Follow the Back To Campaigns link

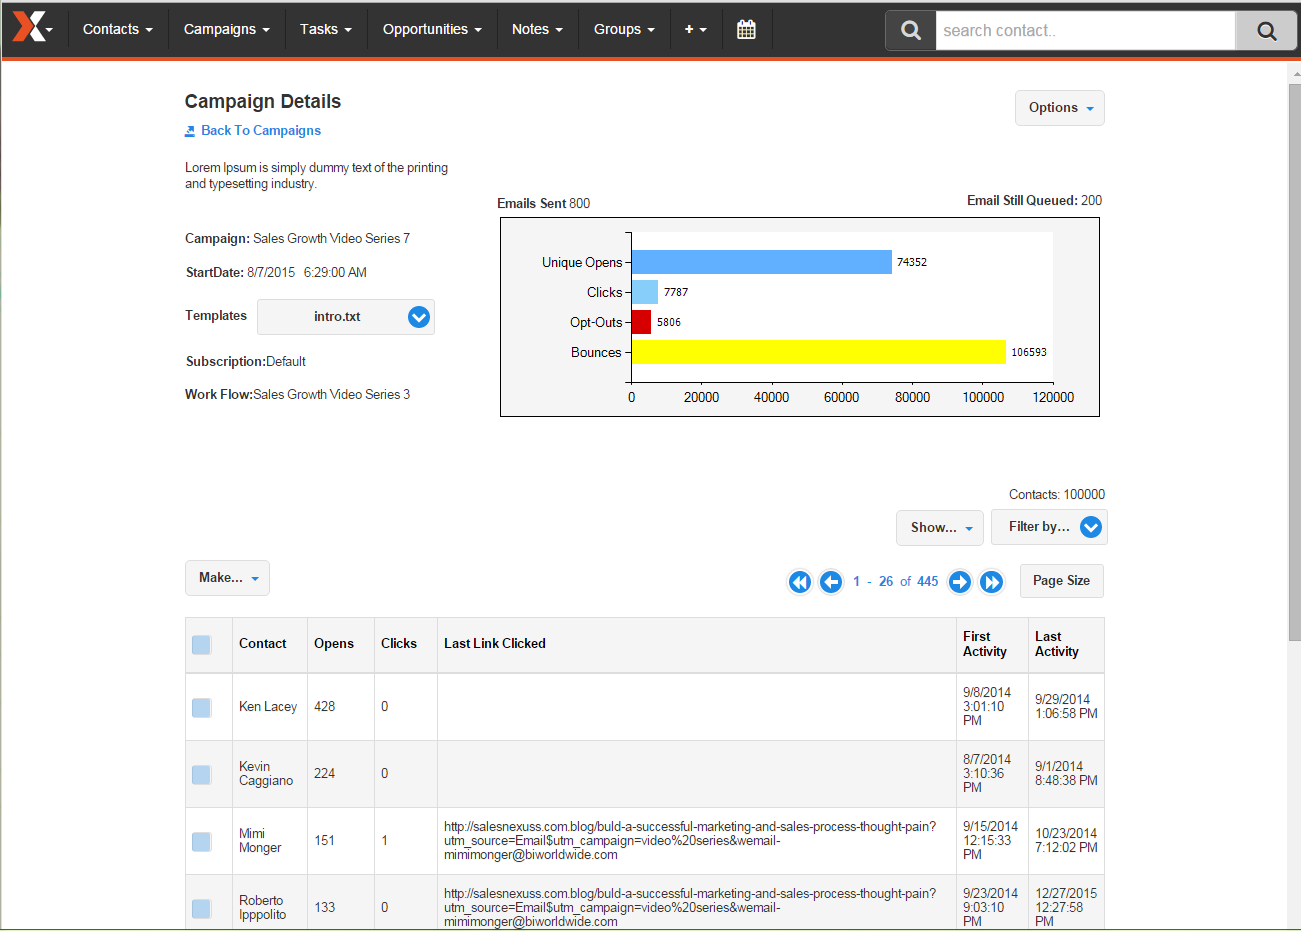pos(260,131)
